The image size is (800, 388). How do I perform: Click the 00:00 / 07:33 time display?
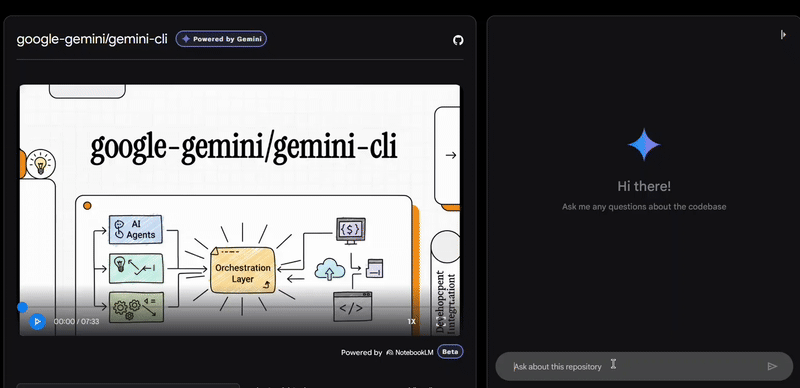tap(77, 322)
